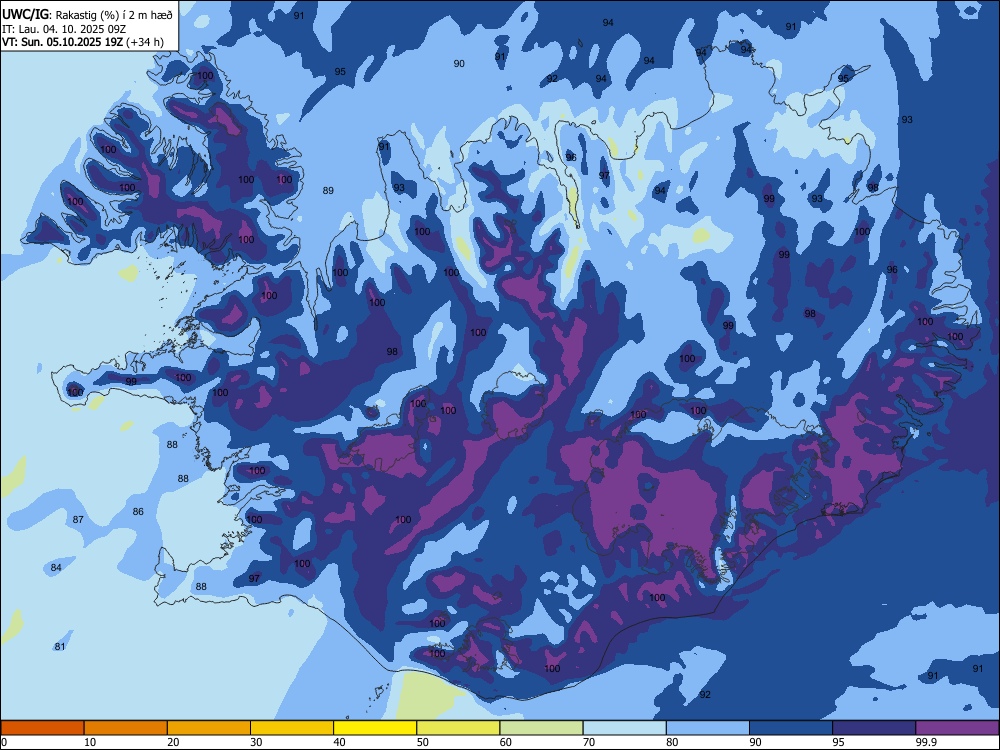This screenshot has height=750, width=1000.
Task: Click the humidity value 81 offshore
Action: [x=60, y=647]
